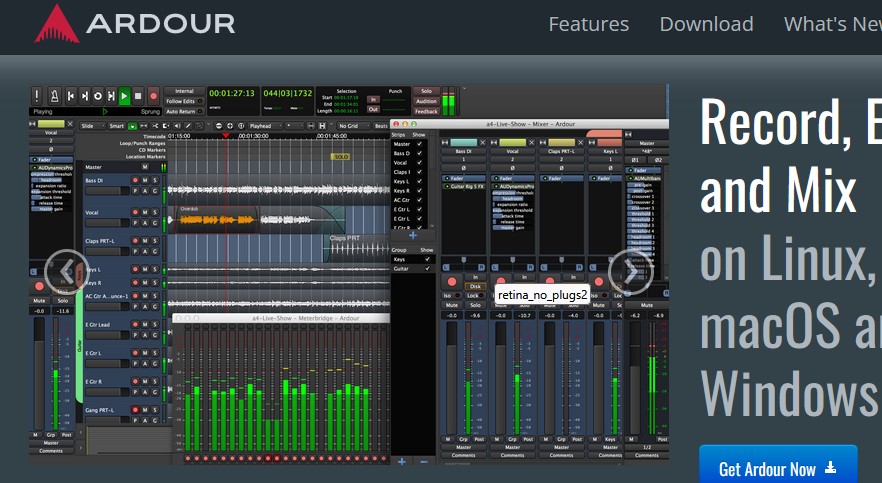Arm record on the Gang PRT-L track
This screenshot has width=882, height=483.
135,410
